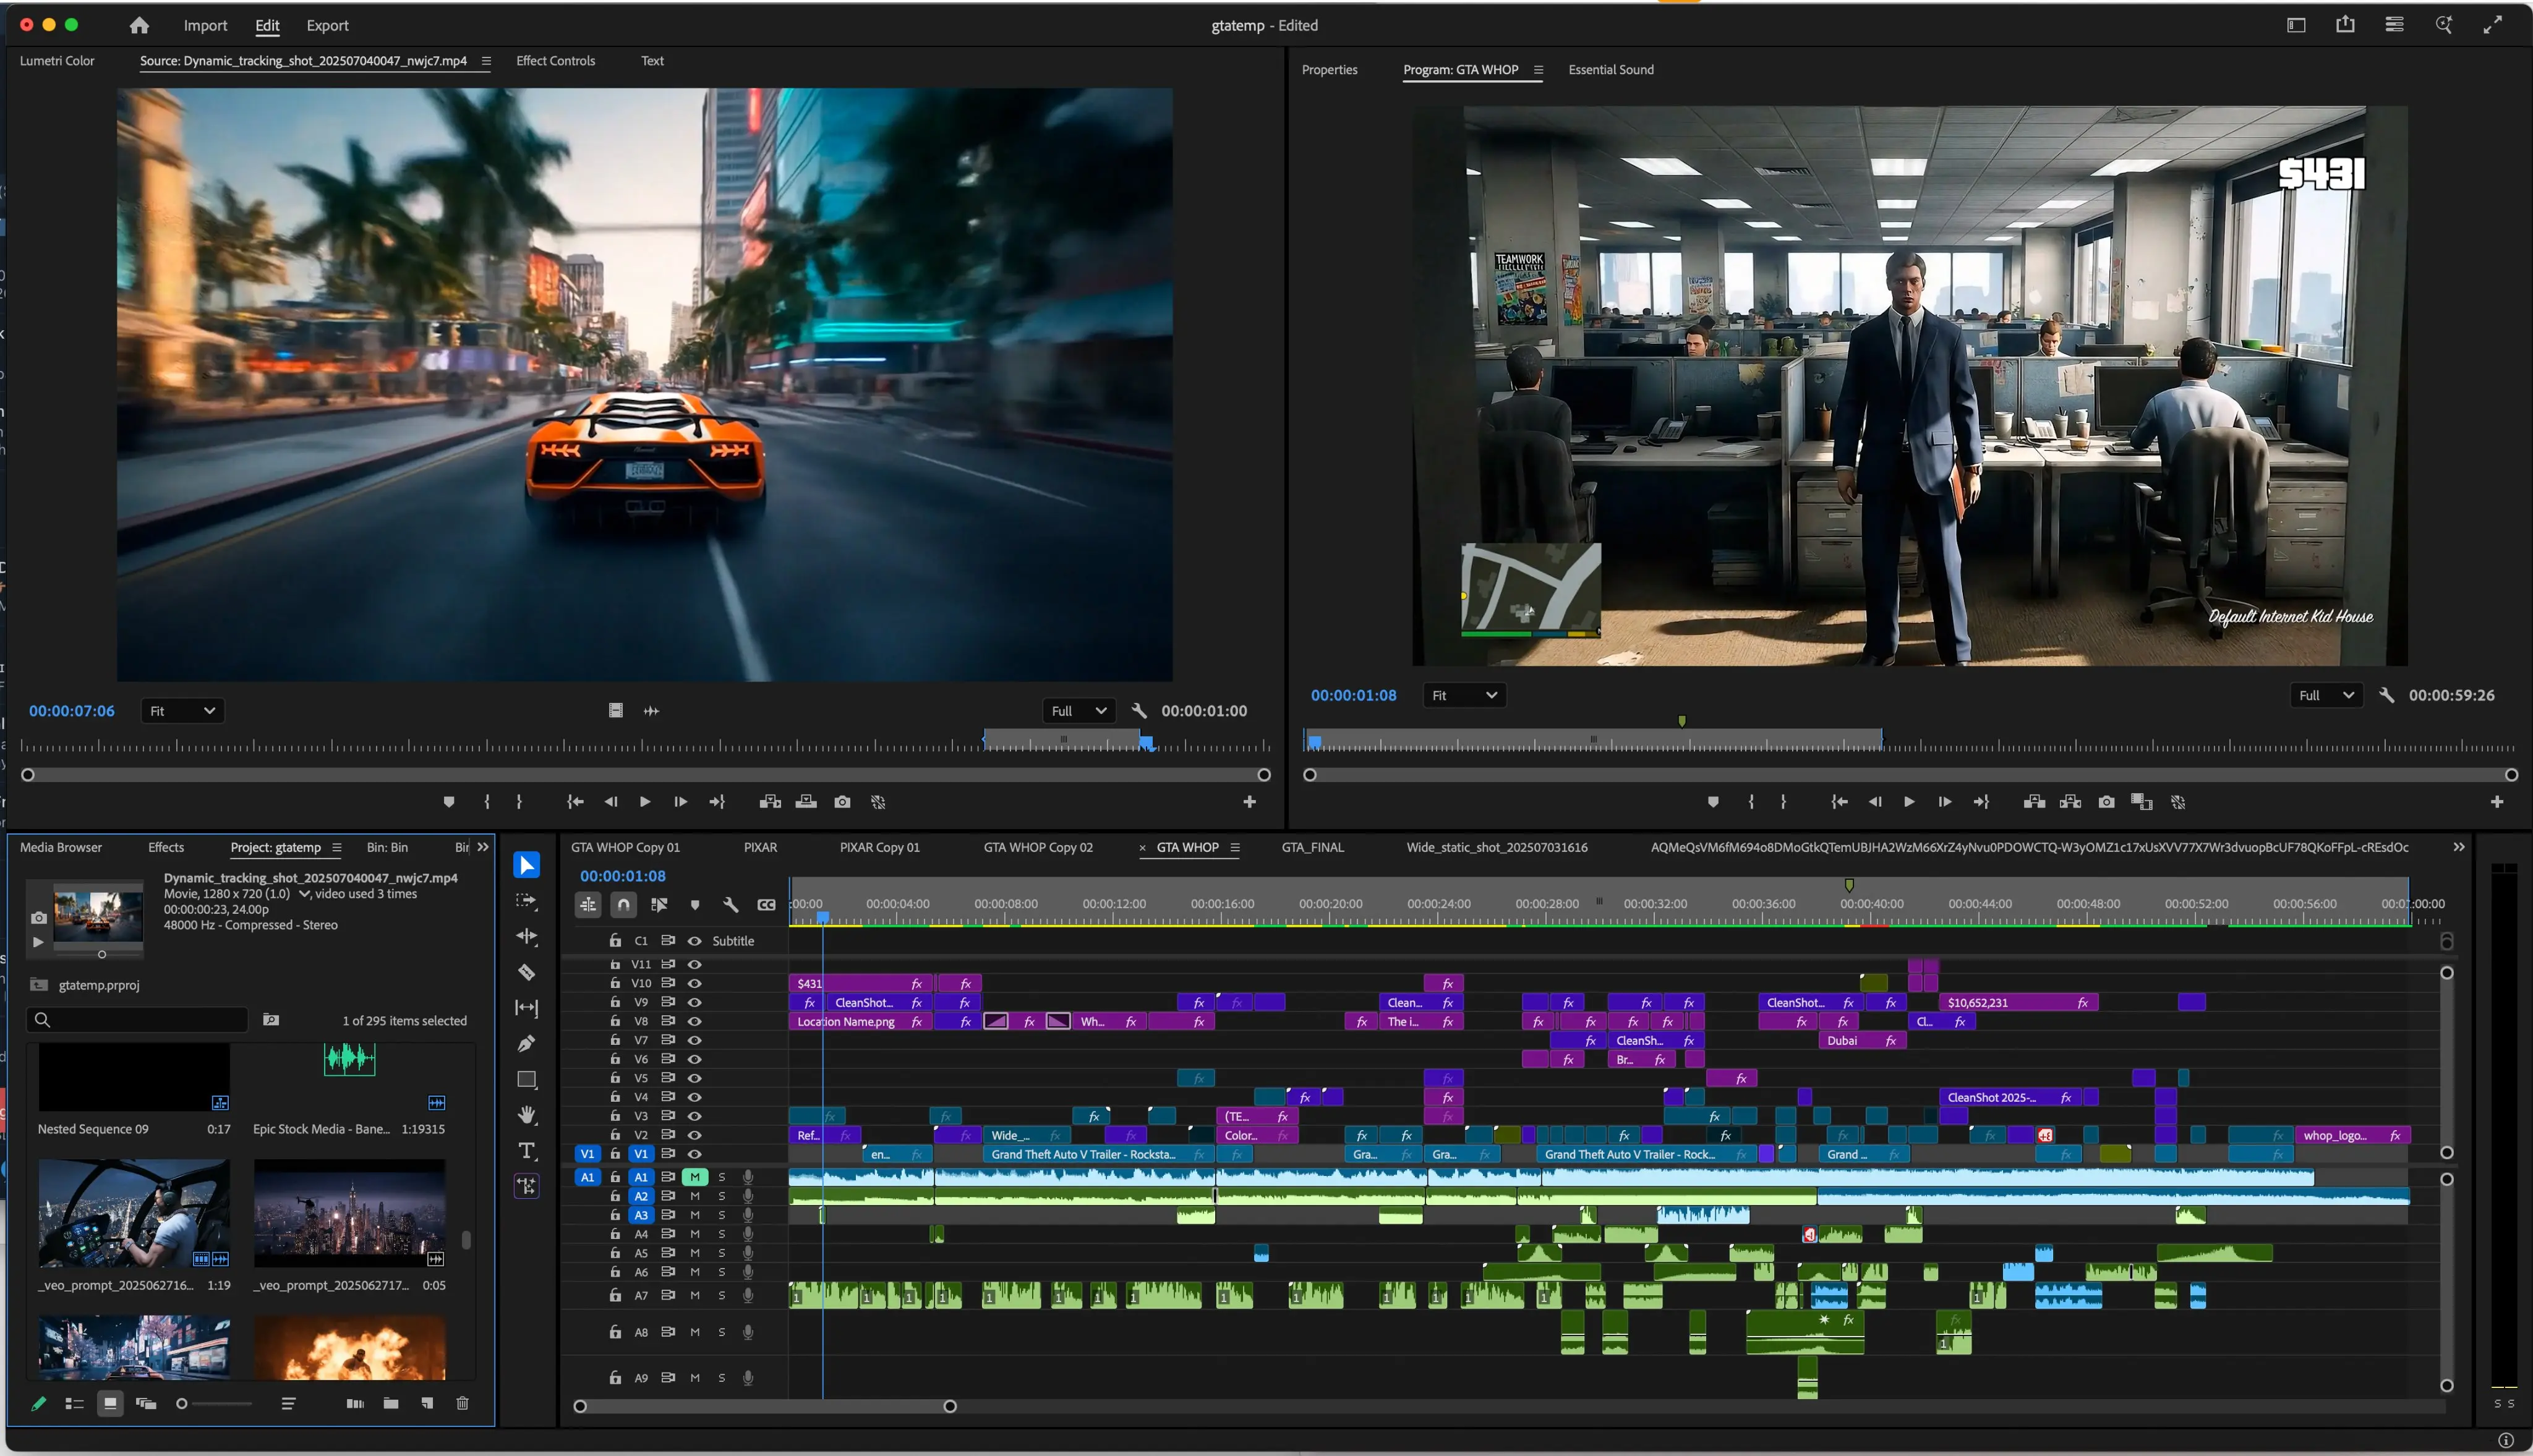Select the Razor tool in timeline toolbar
This screenshot has height=1456, width=2533.
click(526, 972)
